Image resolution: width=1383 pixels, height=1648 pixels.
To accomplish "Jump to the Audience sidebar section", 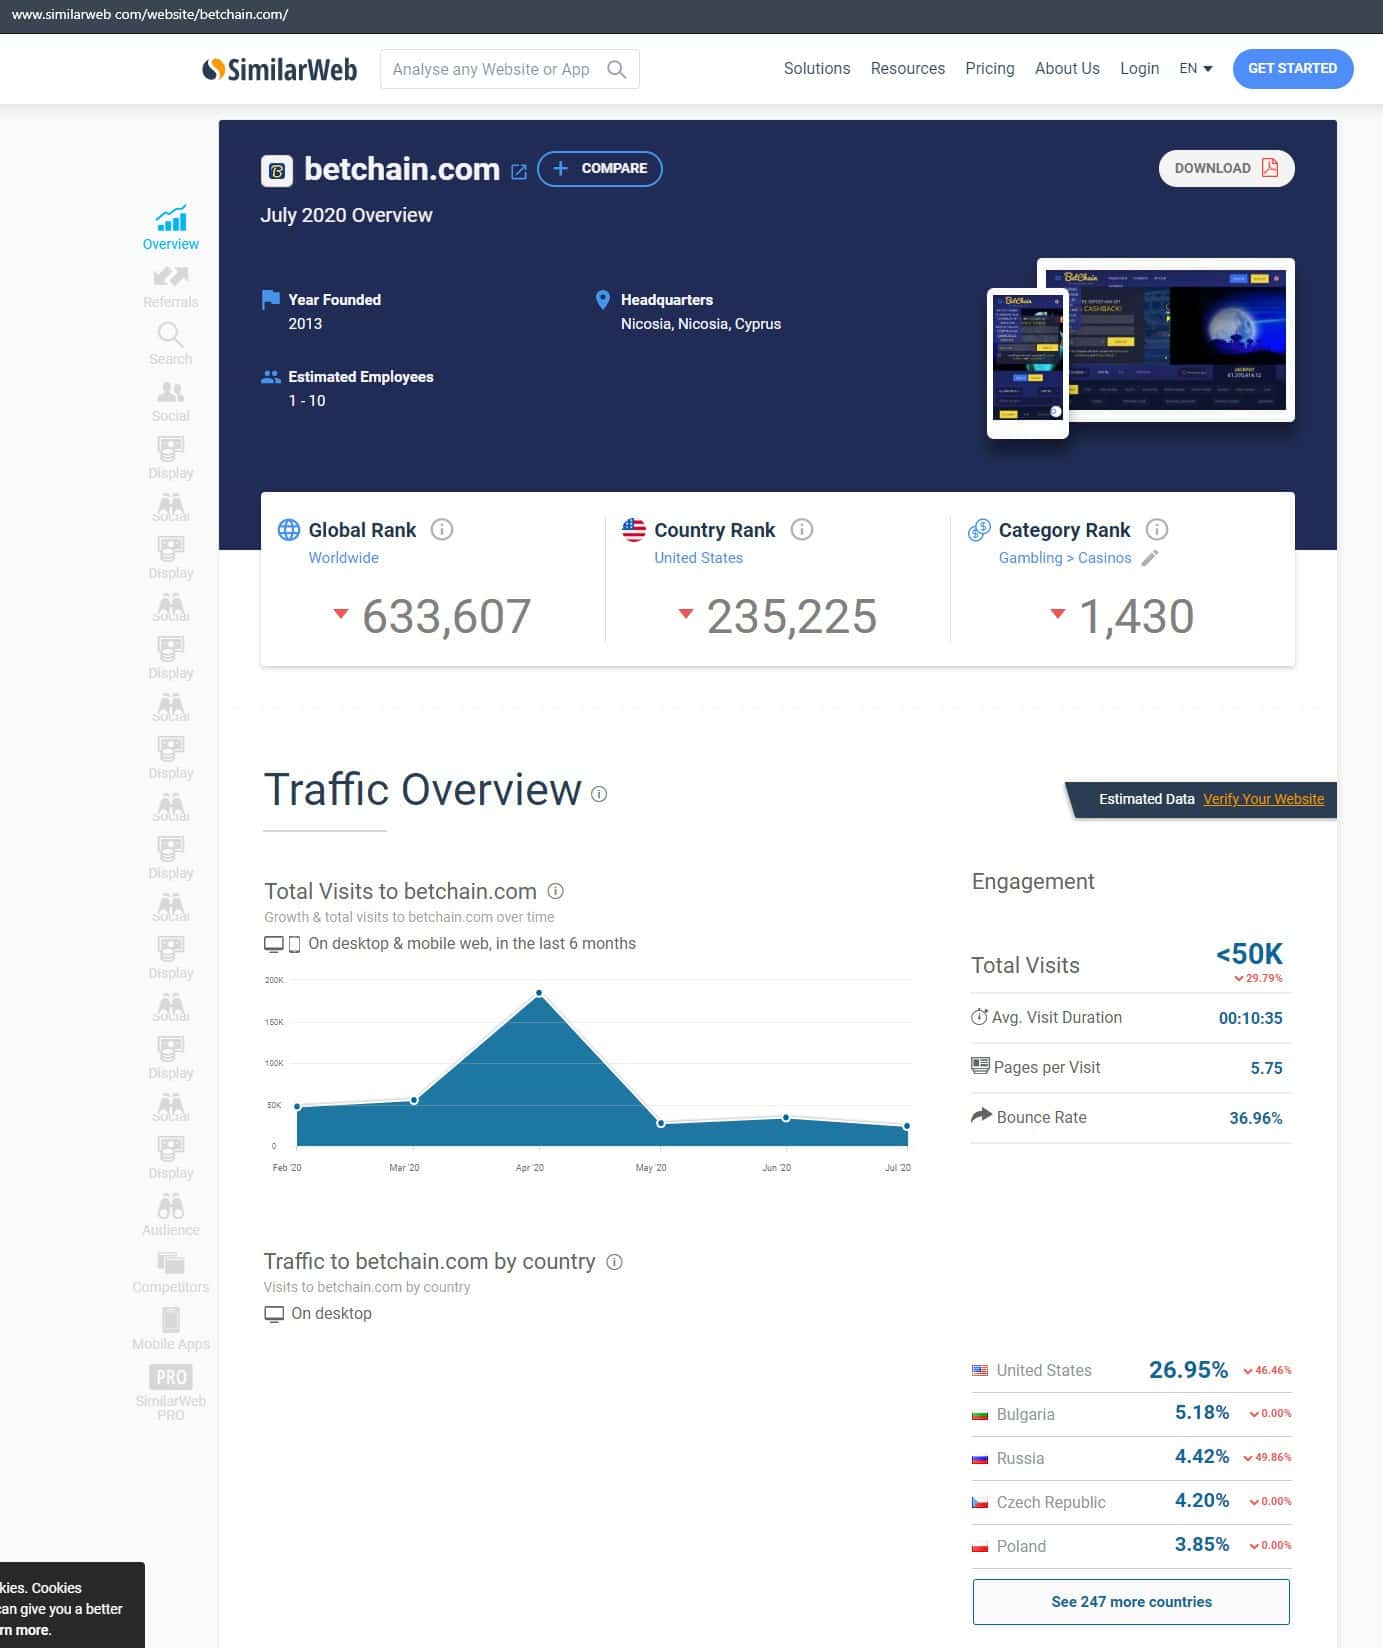I will click(171, 1215).
